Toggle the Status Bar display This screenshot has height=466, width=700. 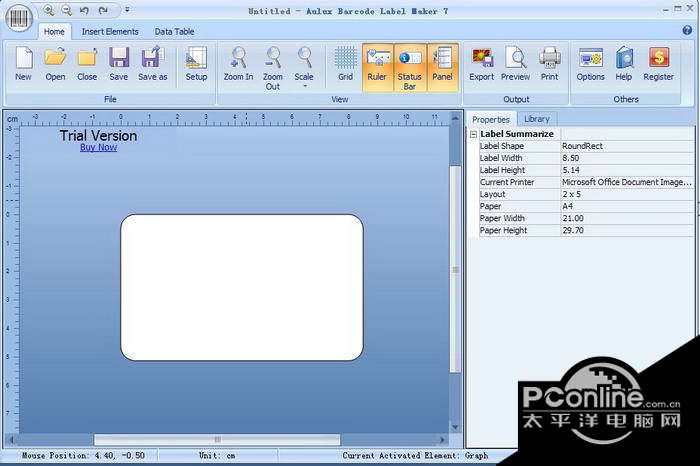(410, 68)
